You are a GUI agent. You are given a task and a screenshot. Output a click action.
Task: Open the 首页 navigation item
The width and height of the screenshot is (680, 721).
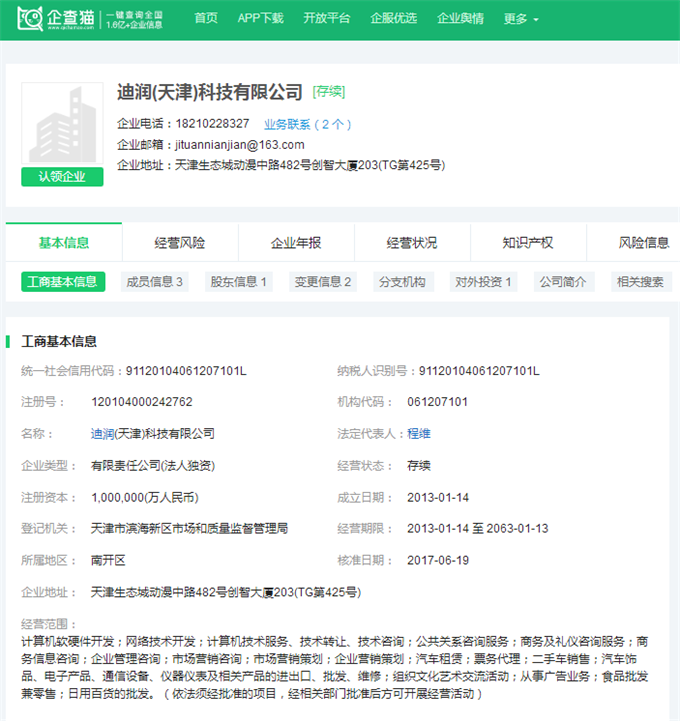(206, 18)
